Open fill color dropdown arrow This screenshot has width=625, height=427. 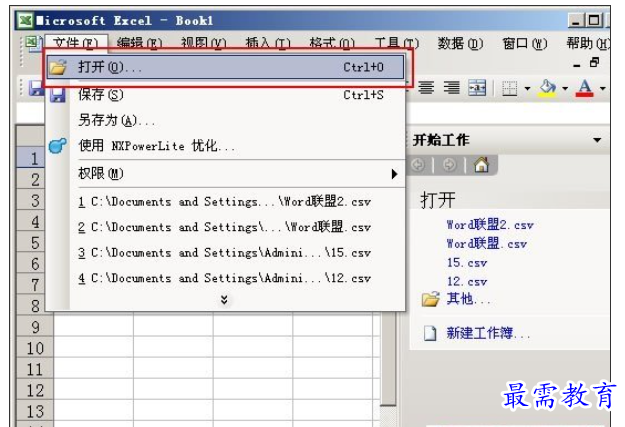[x=565, y=88]
